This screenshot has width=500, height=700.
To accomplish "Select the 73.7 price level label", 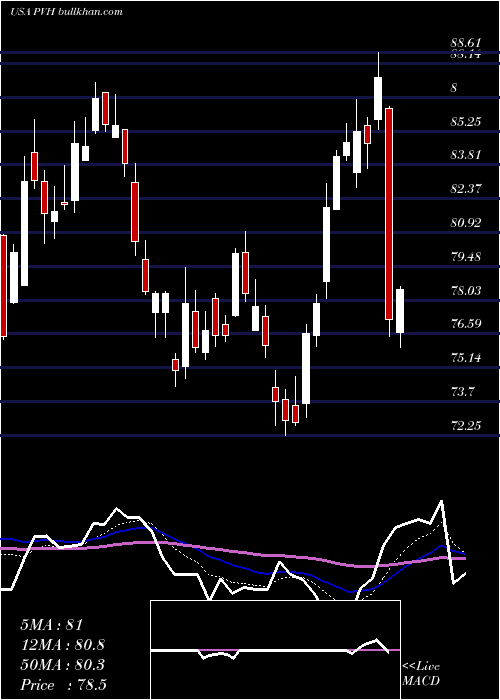I will pyautogui.click(x=463, y=392).
